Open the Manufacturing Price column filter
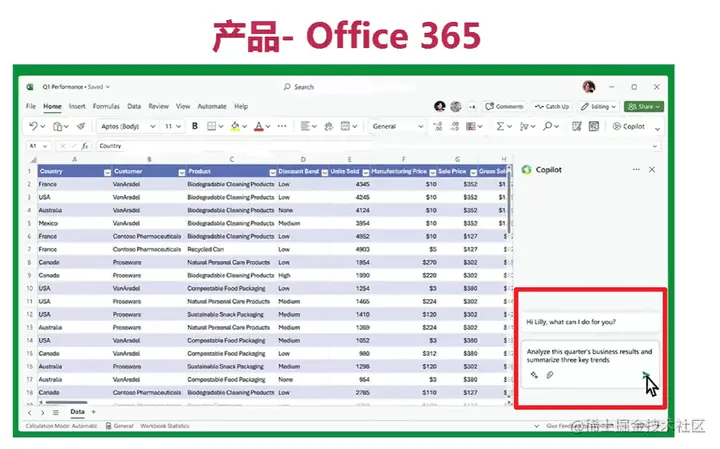Screen dimensions: 720x449 tap(432, 172)
